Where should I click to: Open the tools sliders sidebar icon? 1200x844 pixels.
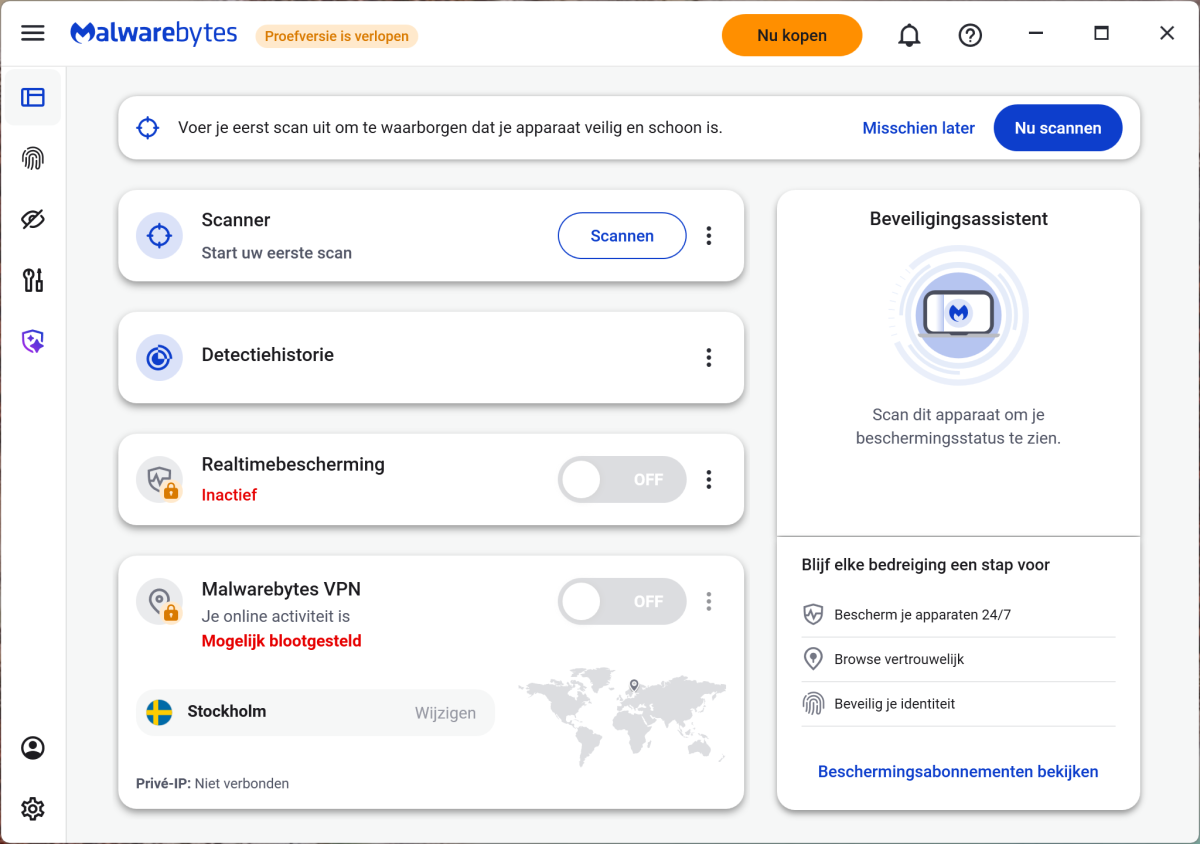33,280
